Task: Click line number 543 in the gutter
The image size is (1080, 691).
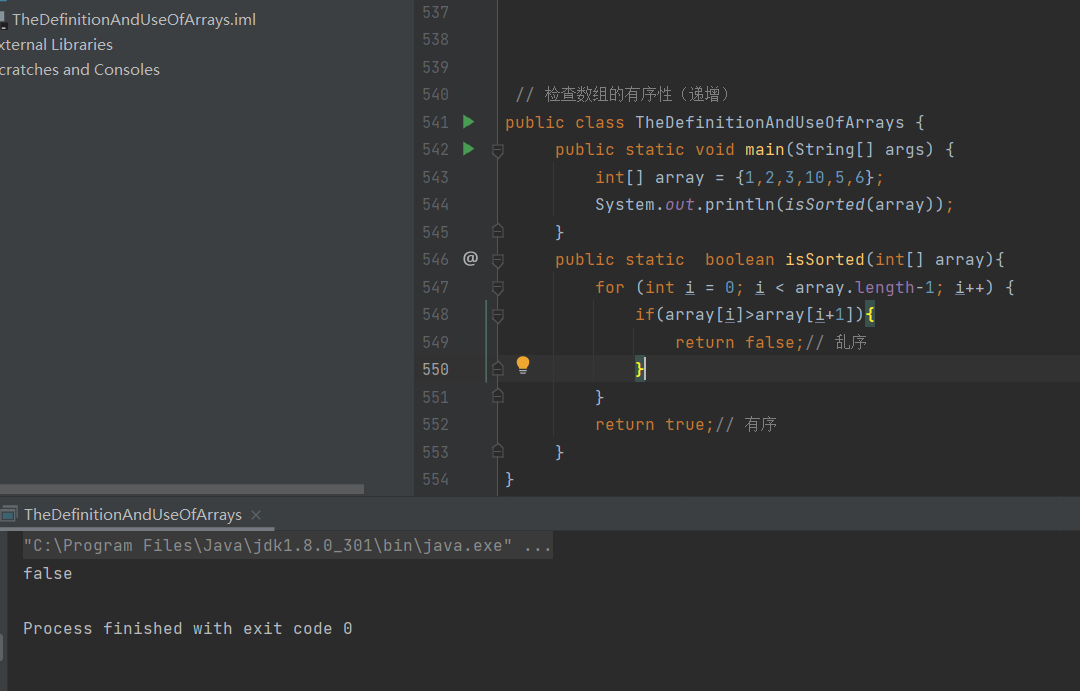Action: coord(435,177)
